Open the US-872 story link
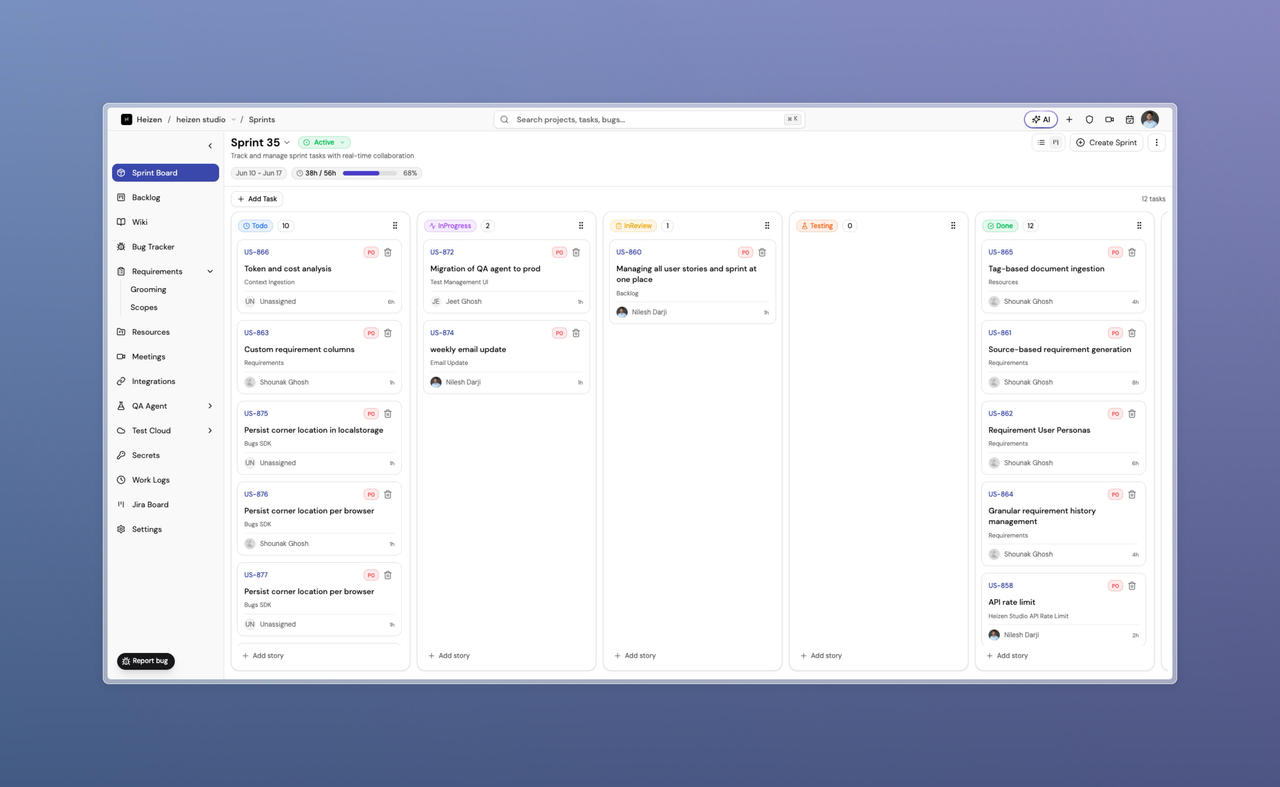1280x787 pixels. point(442,252)
